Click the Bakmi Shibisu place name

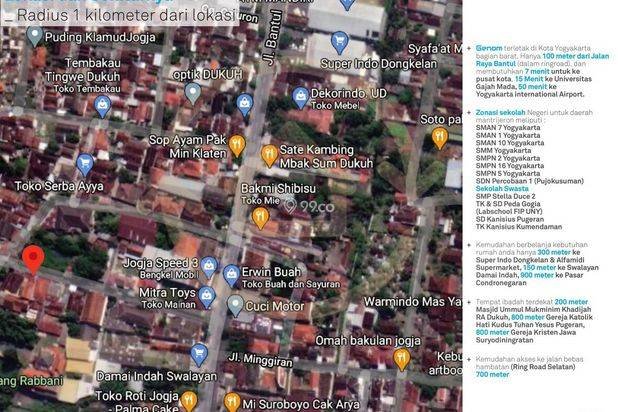(279, 188)
